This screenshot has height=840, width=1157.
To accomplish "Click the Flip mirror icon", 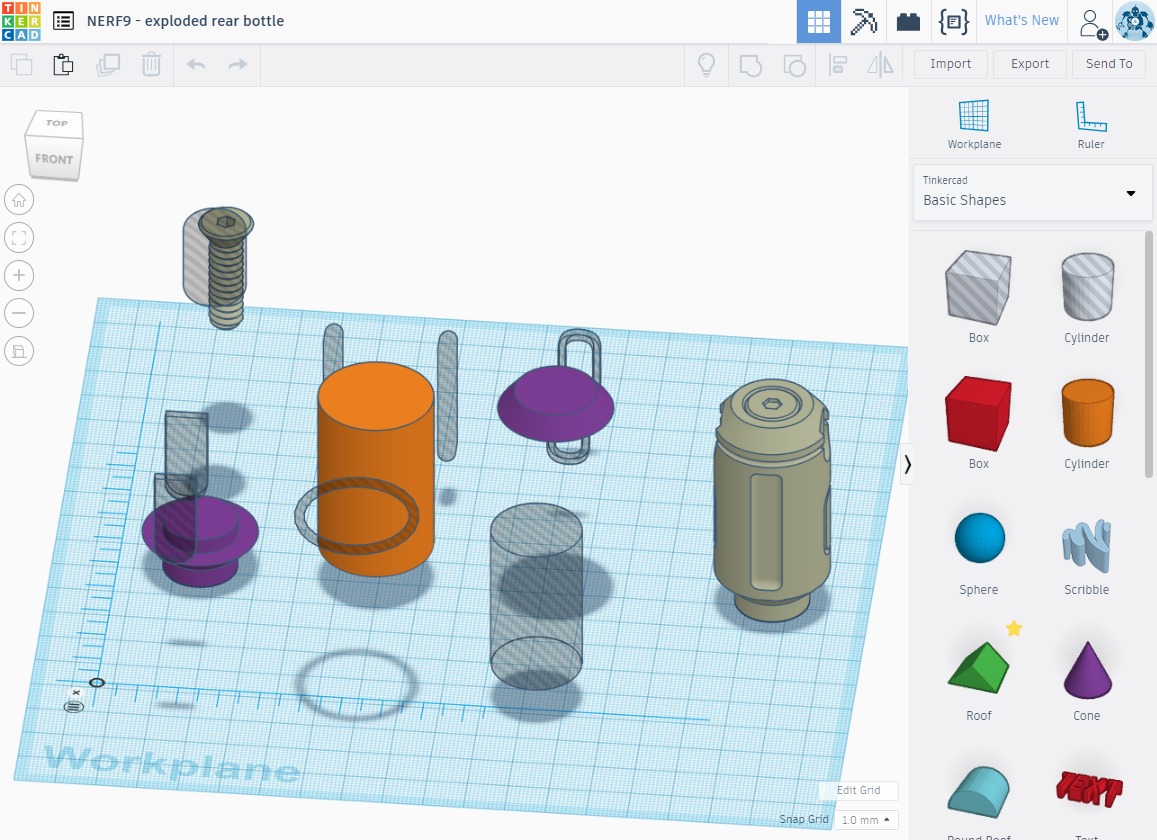I will [880, 65].
